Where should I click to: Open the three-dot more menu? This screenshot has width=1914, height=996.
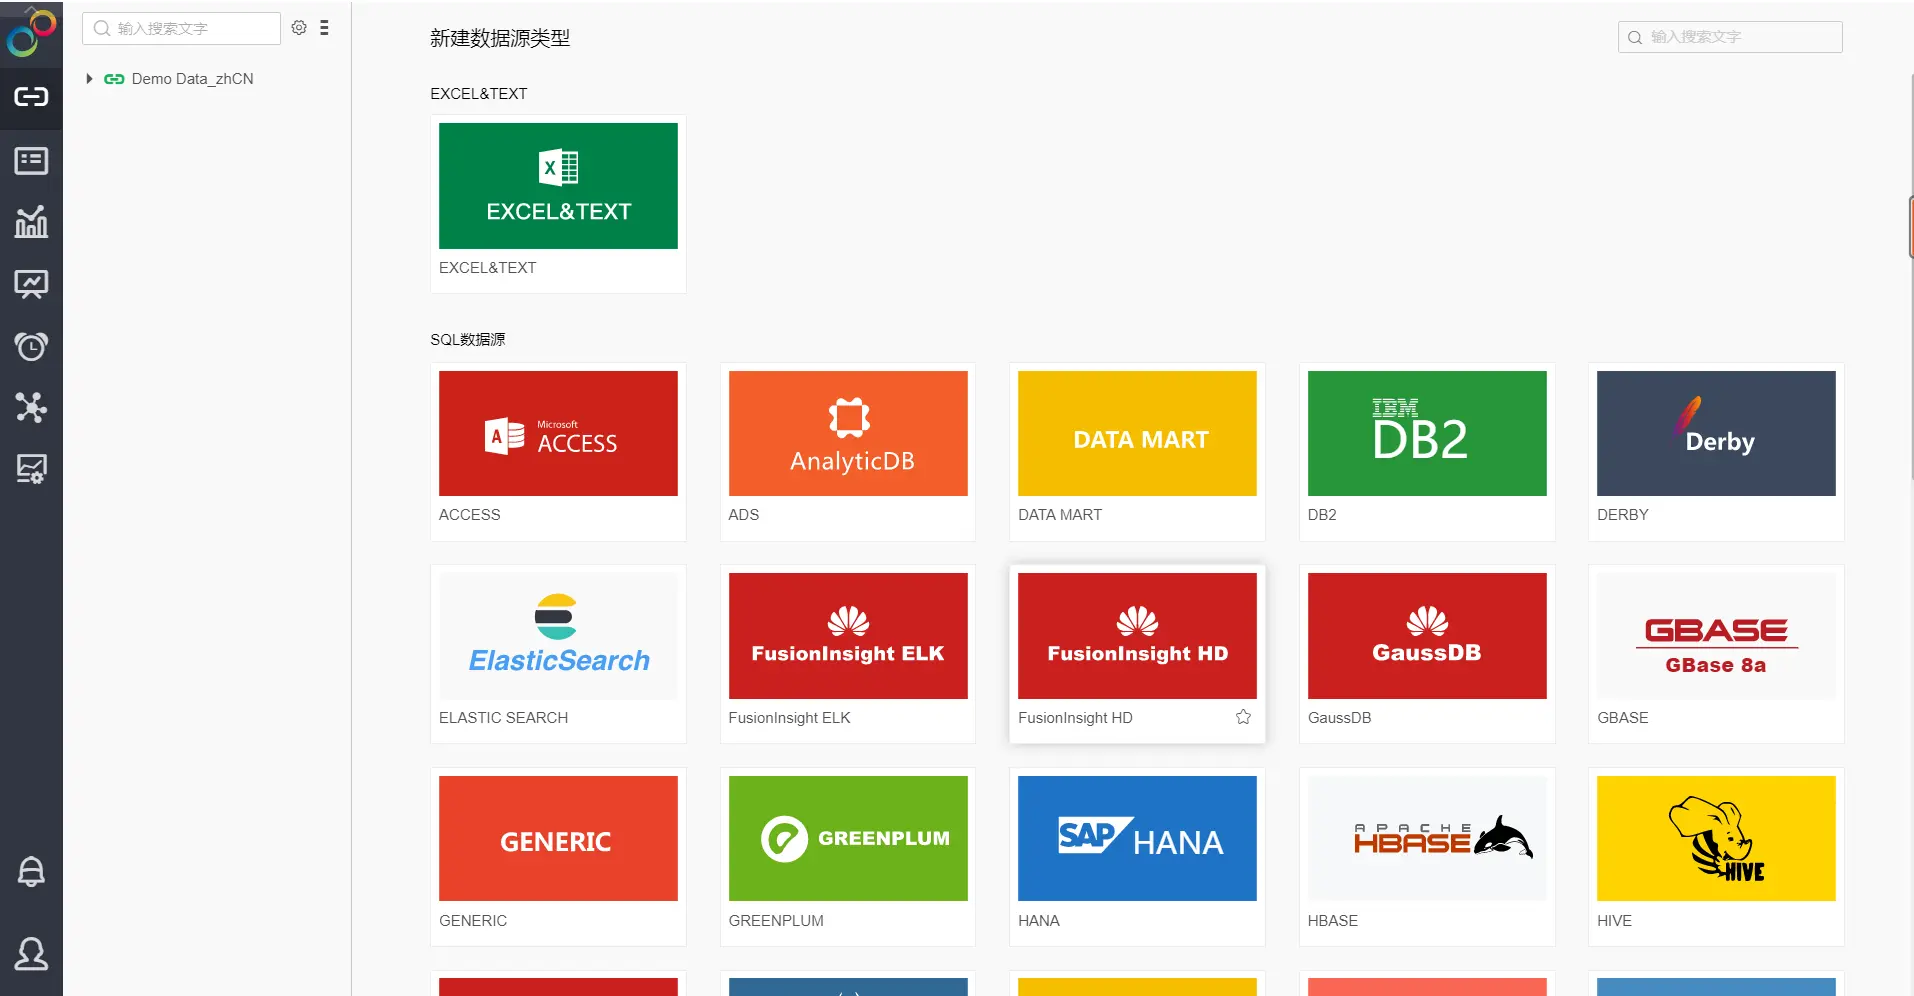pos(324,28)
